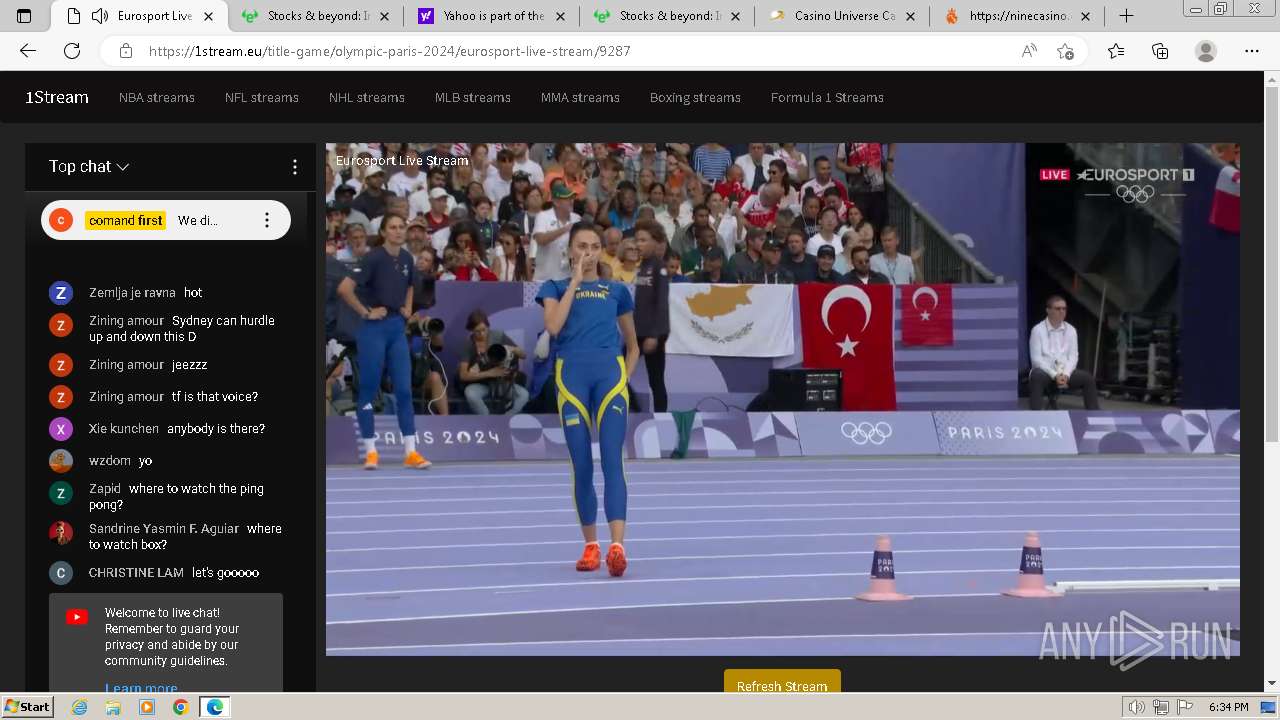
Task: Expand the Top chat dropdown
Action: click(89, 167)
